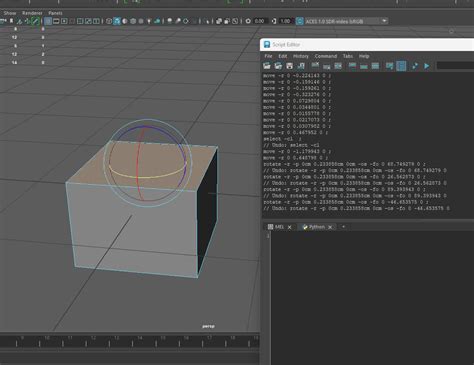Run the script with the Execute play icon
This screenshot has width=474, height=365.
click(427, 66)
